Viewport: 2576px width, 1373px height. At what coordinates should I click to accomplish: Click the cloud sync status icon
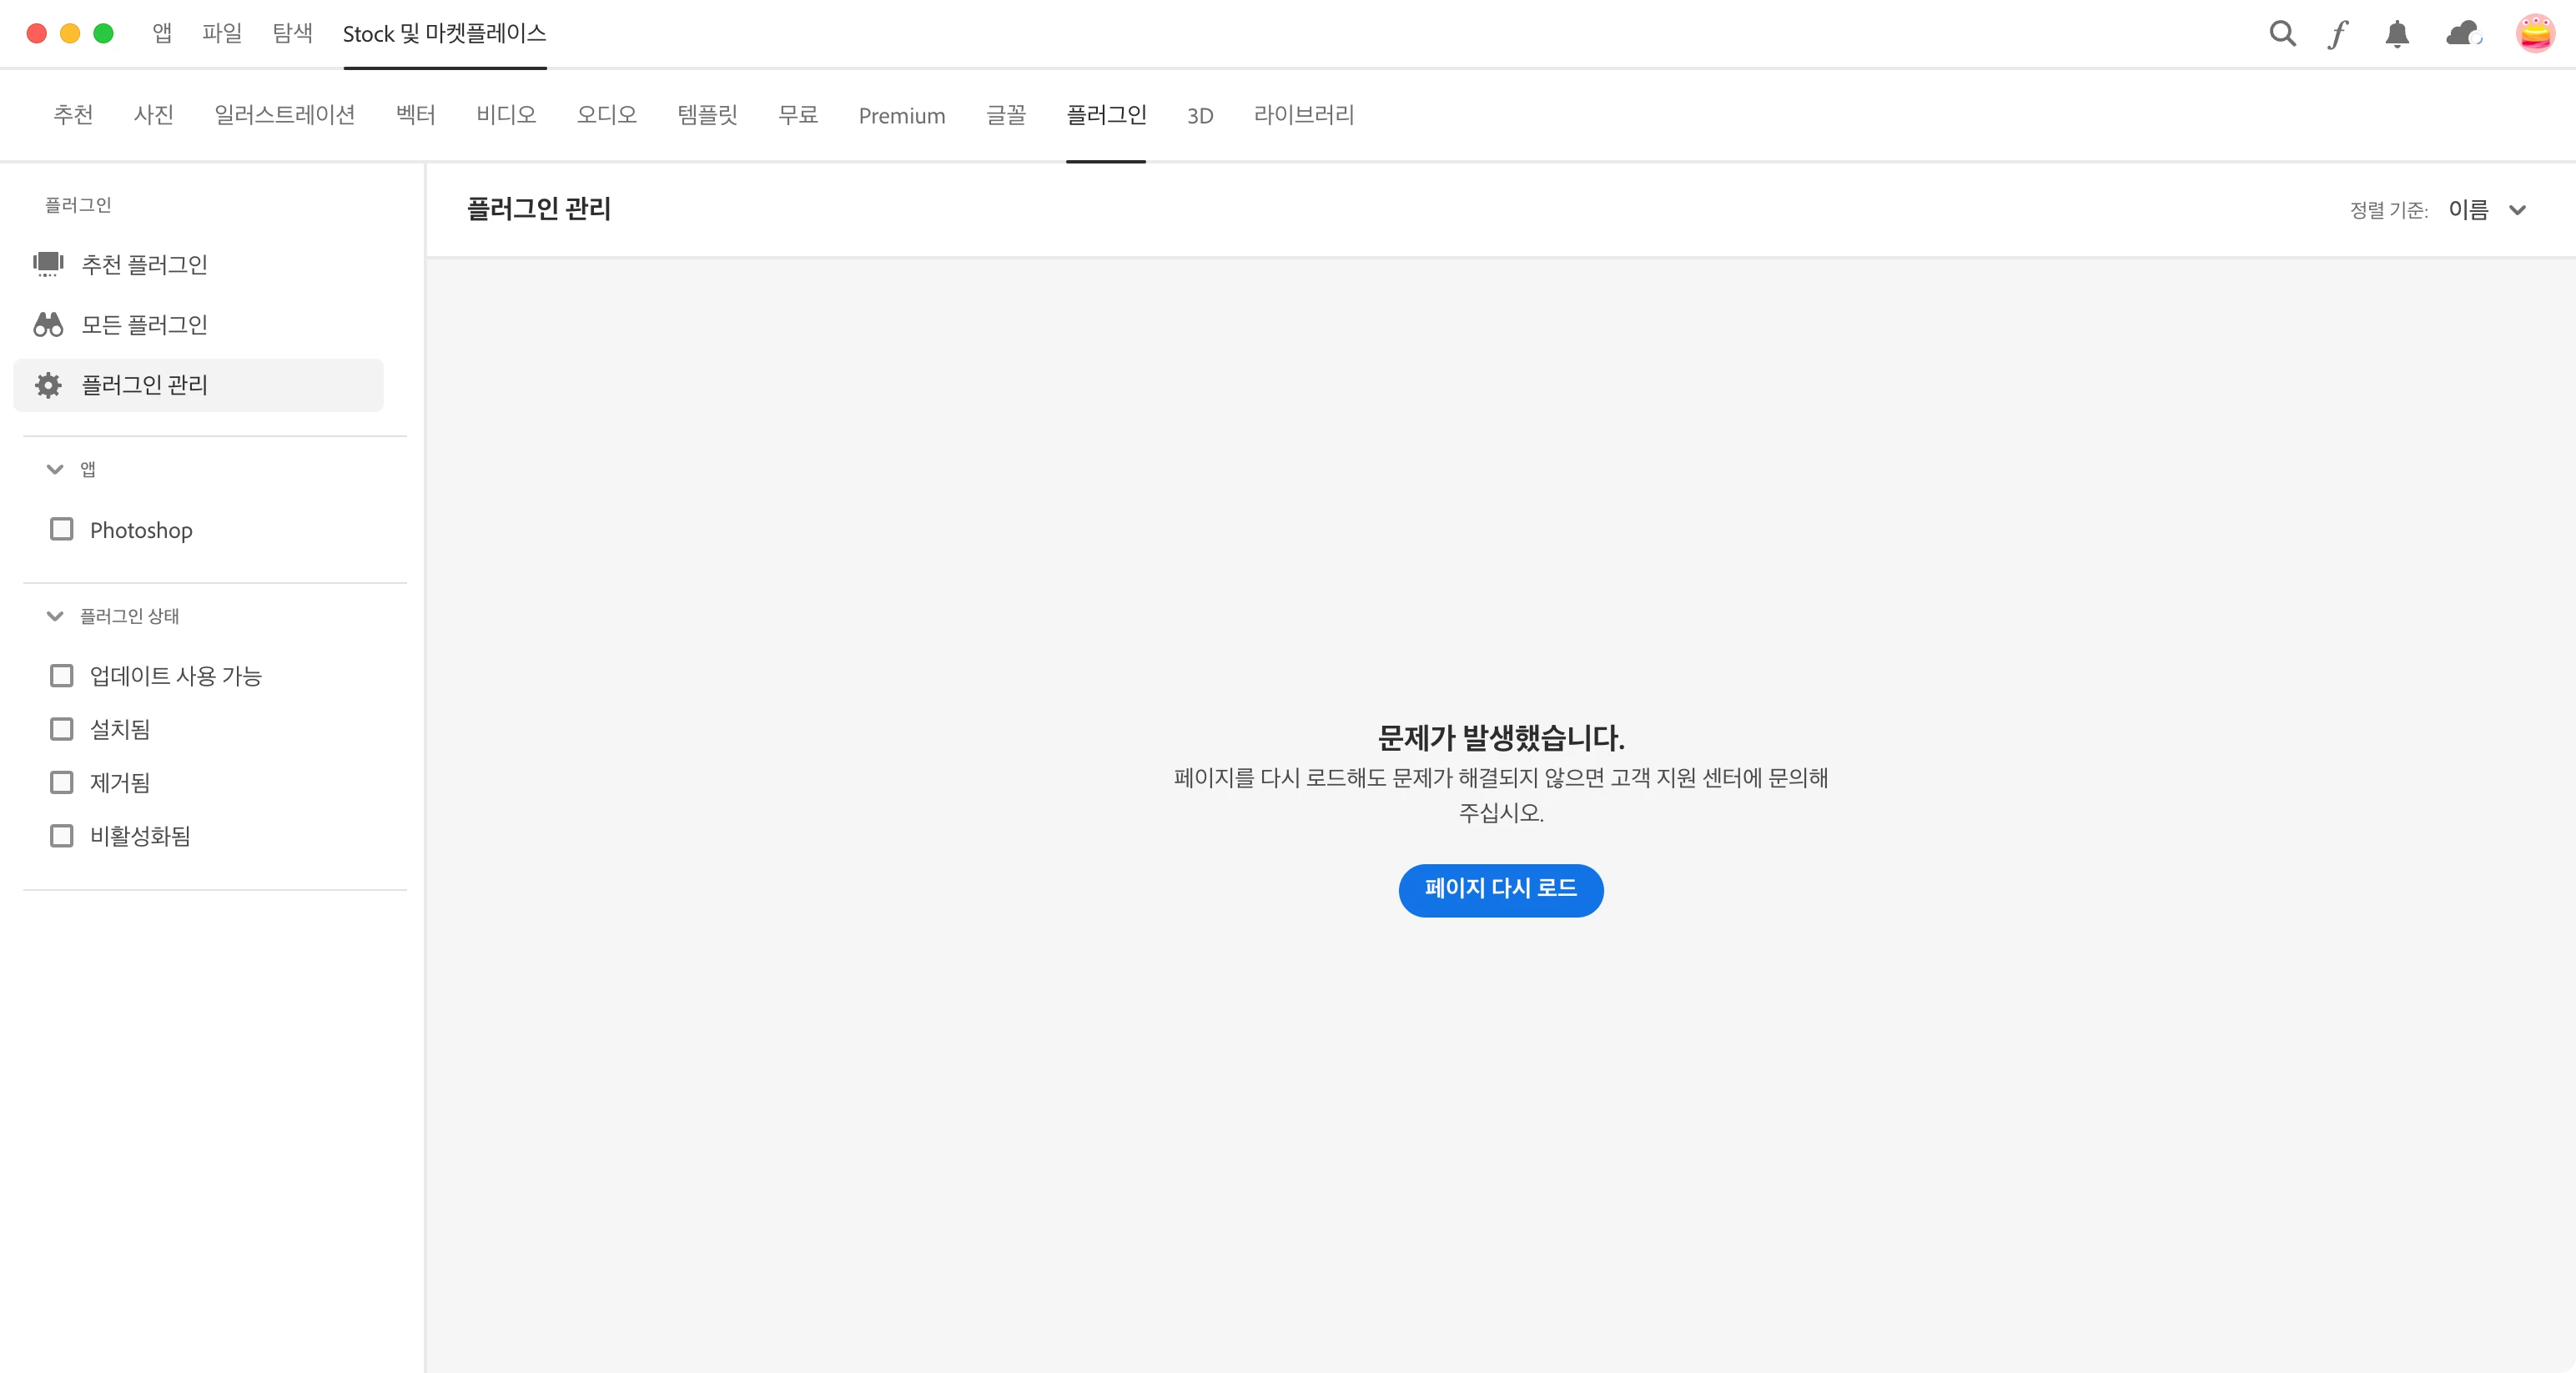point(2463,34)
